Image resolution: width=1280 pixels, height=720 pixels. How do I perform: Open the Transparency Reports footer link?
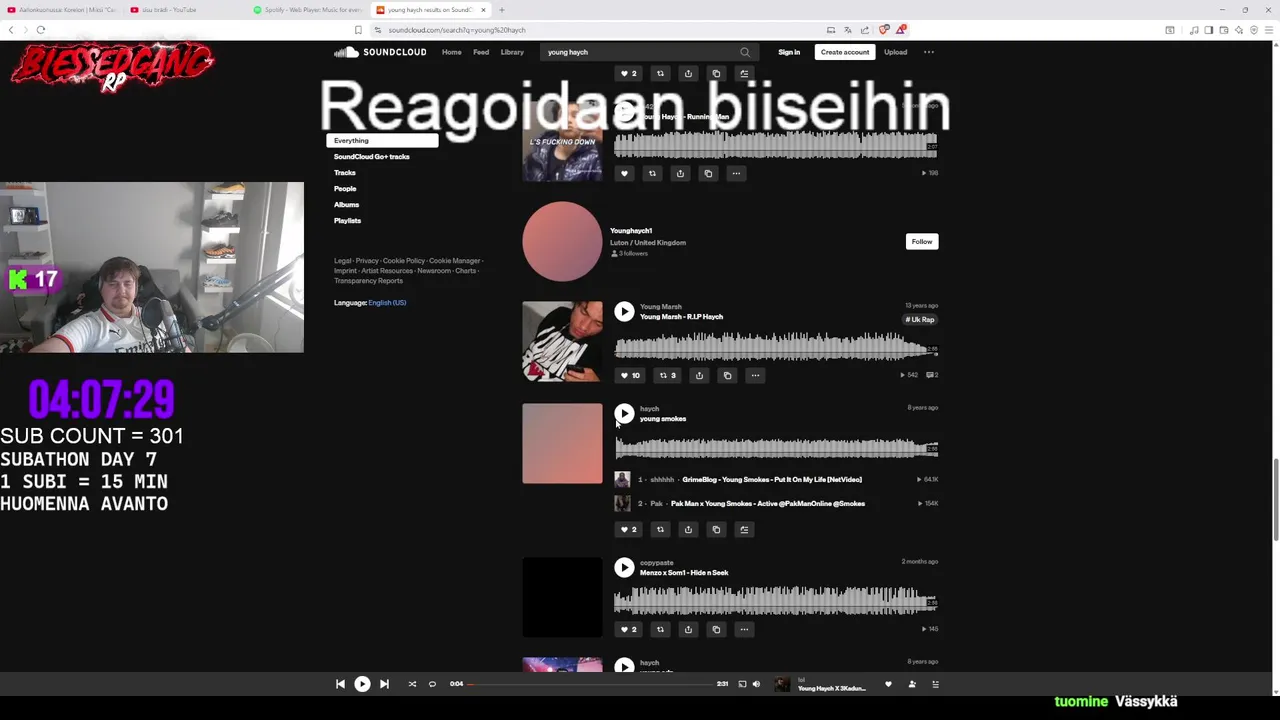point(368,281)
